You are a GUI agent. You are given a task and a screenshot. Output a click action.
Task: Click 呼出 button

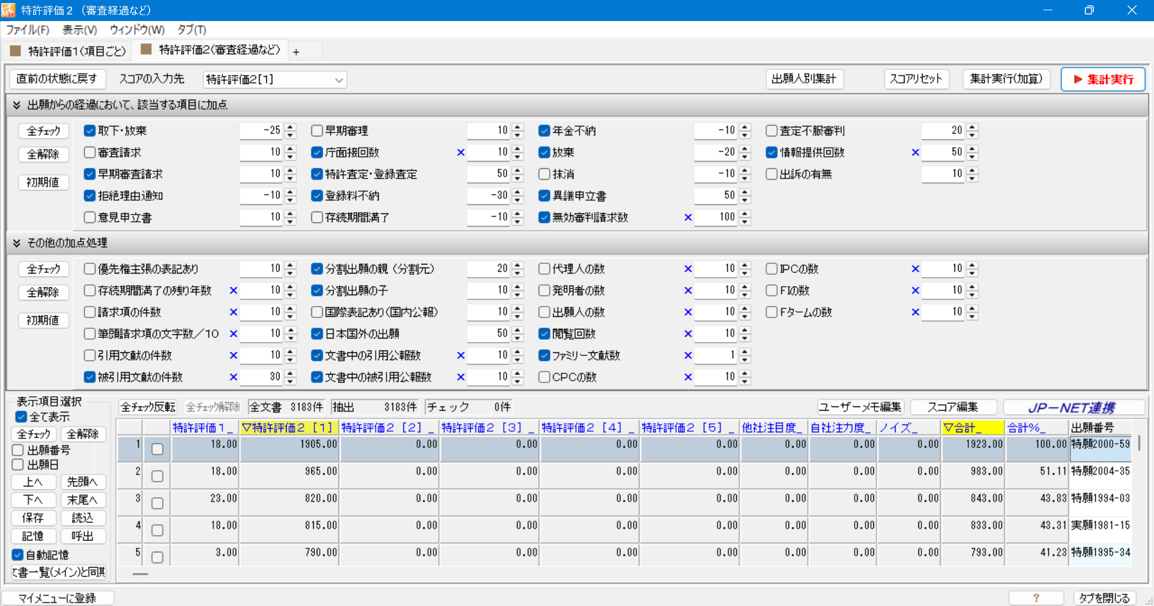tap(82, 537)
